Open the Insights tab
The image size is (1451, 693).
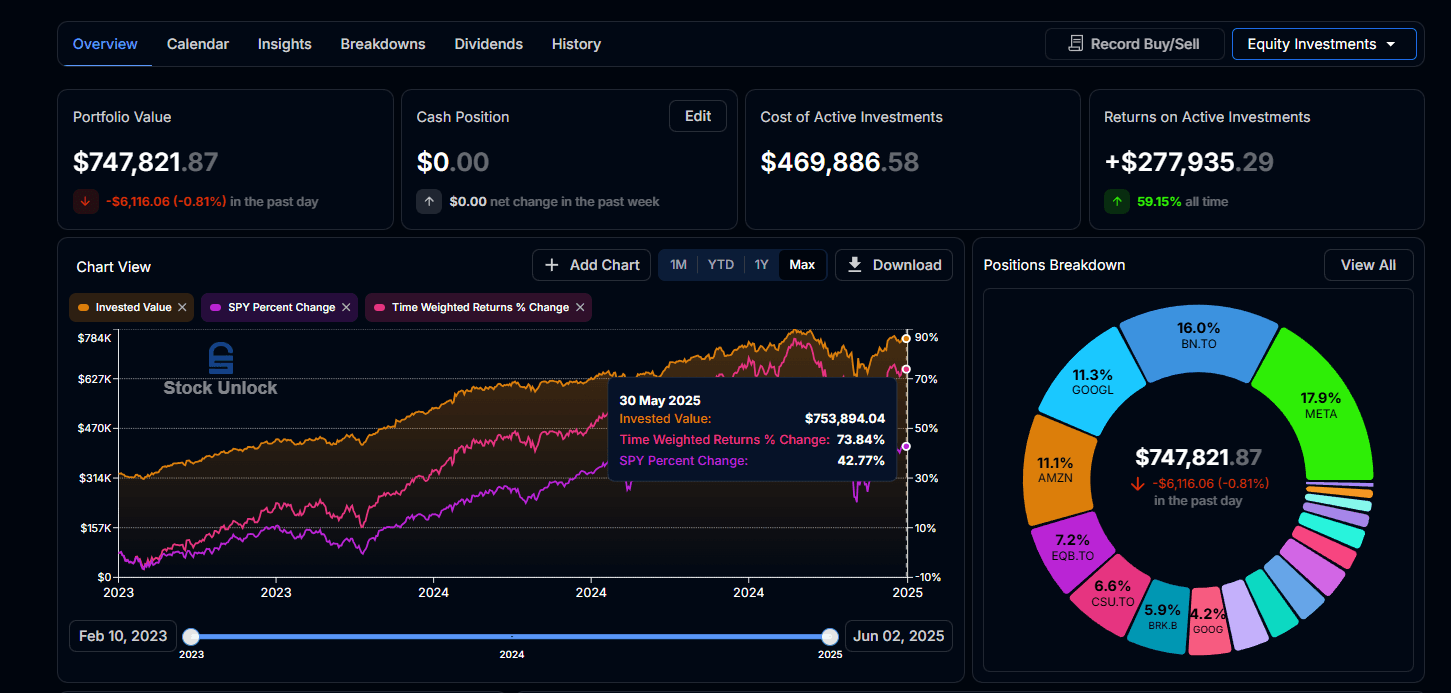(x=285, y=44)
